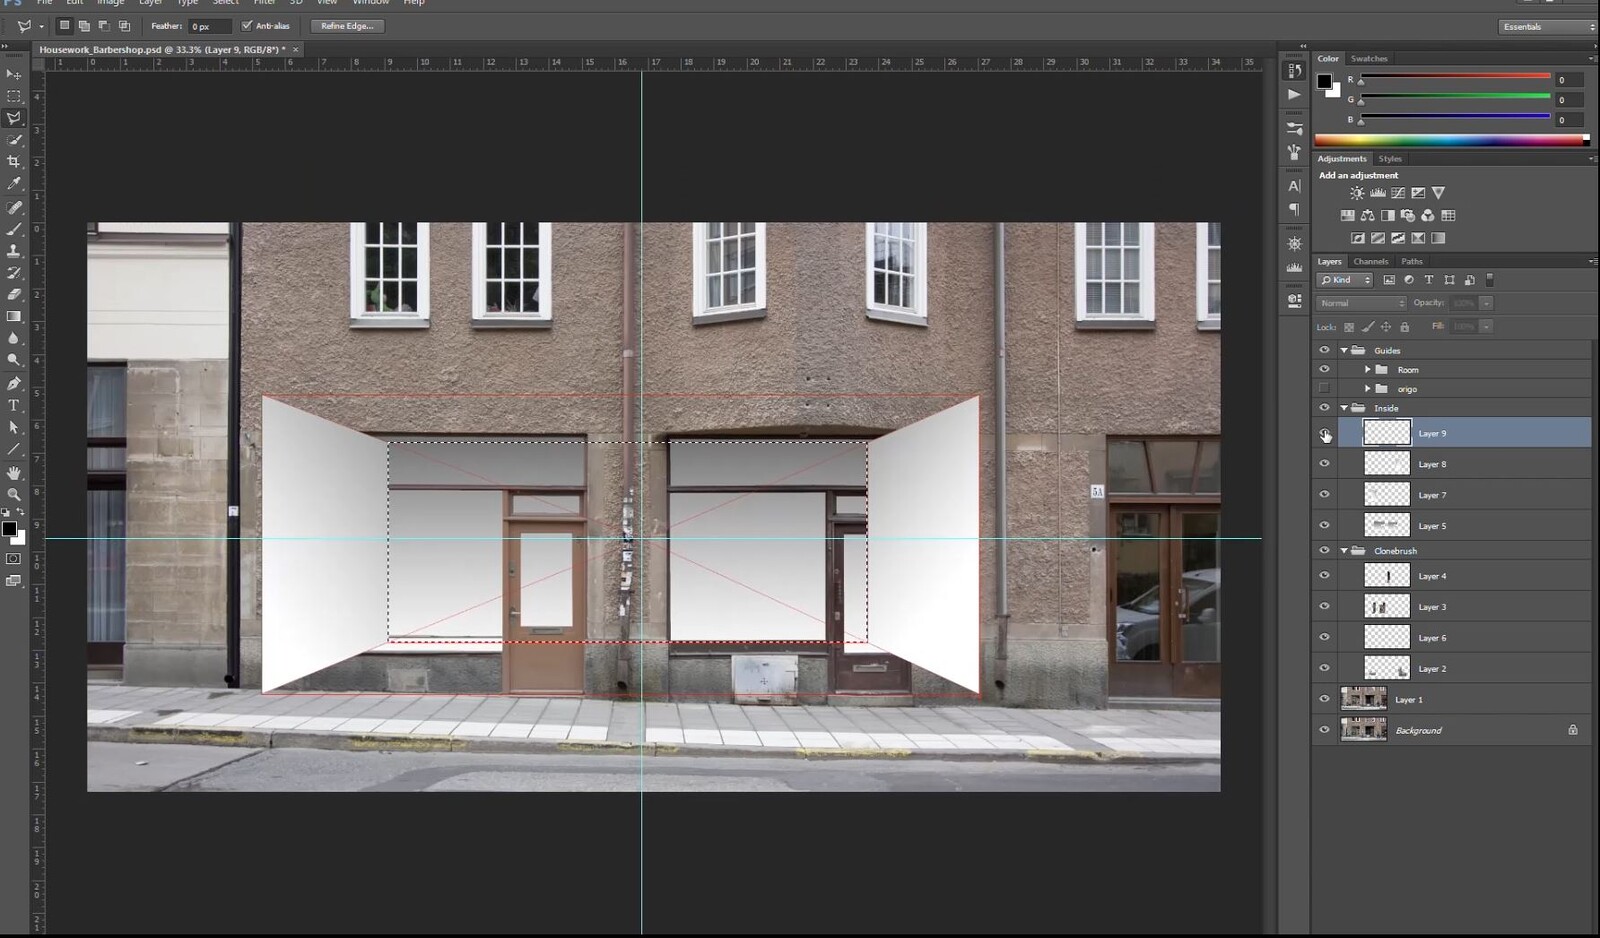Add a Photo Filter adjustment

(x=1408, y=216)
